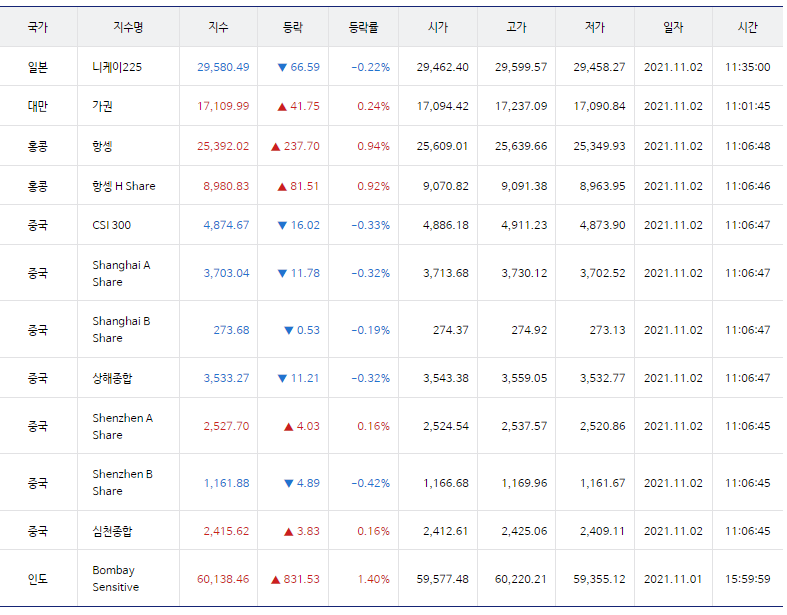The image size is (787, 615).
Task: Select the 대만 country cell
Action: [x=38, y=106]
